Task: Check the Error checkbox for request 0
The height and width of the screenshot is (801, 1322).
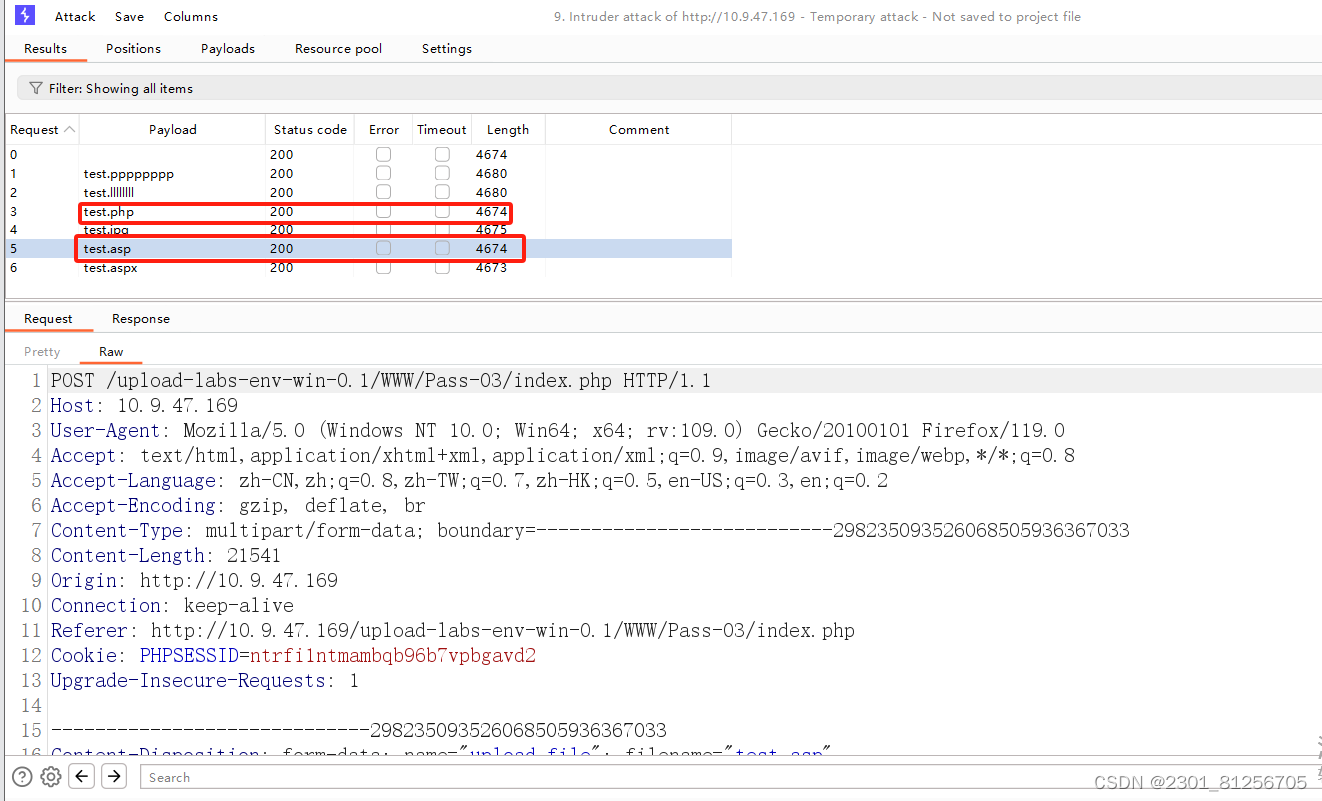Action: coord(383,154)
